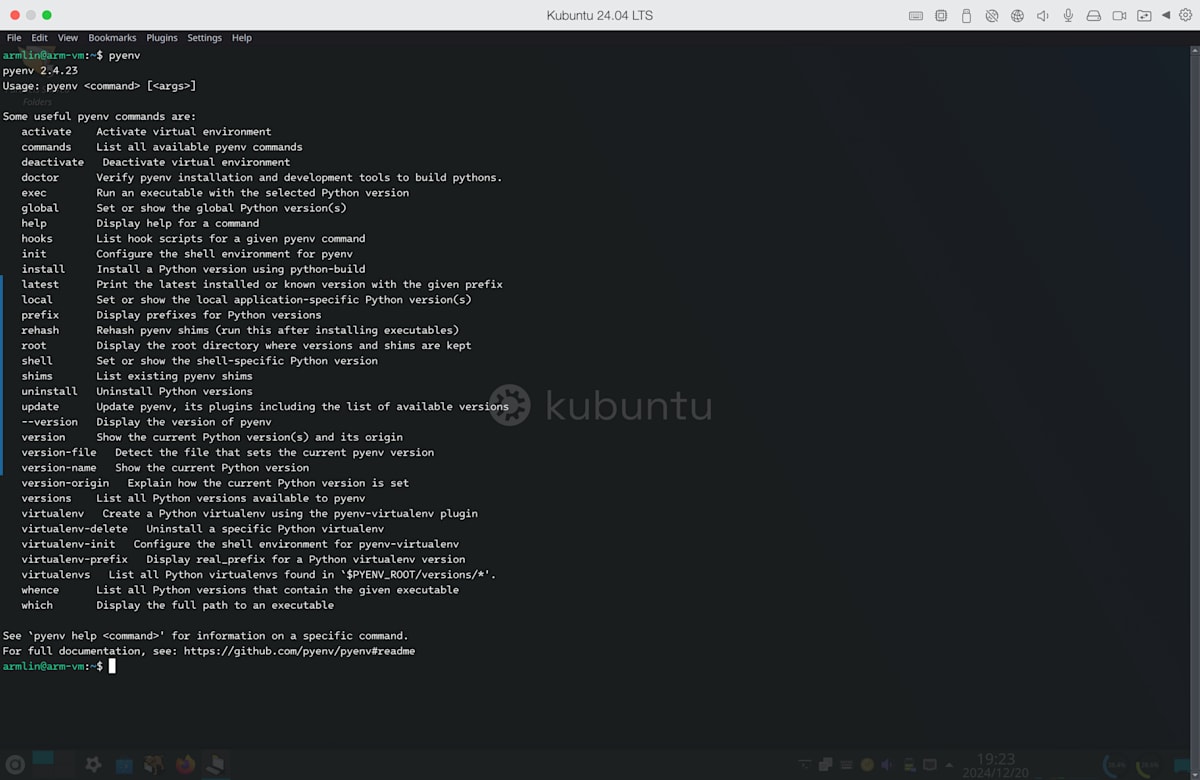Open the Settings menu
The height and width of the screenshot is (780, 1200).
(205, 38)
